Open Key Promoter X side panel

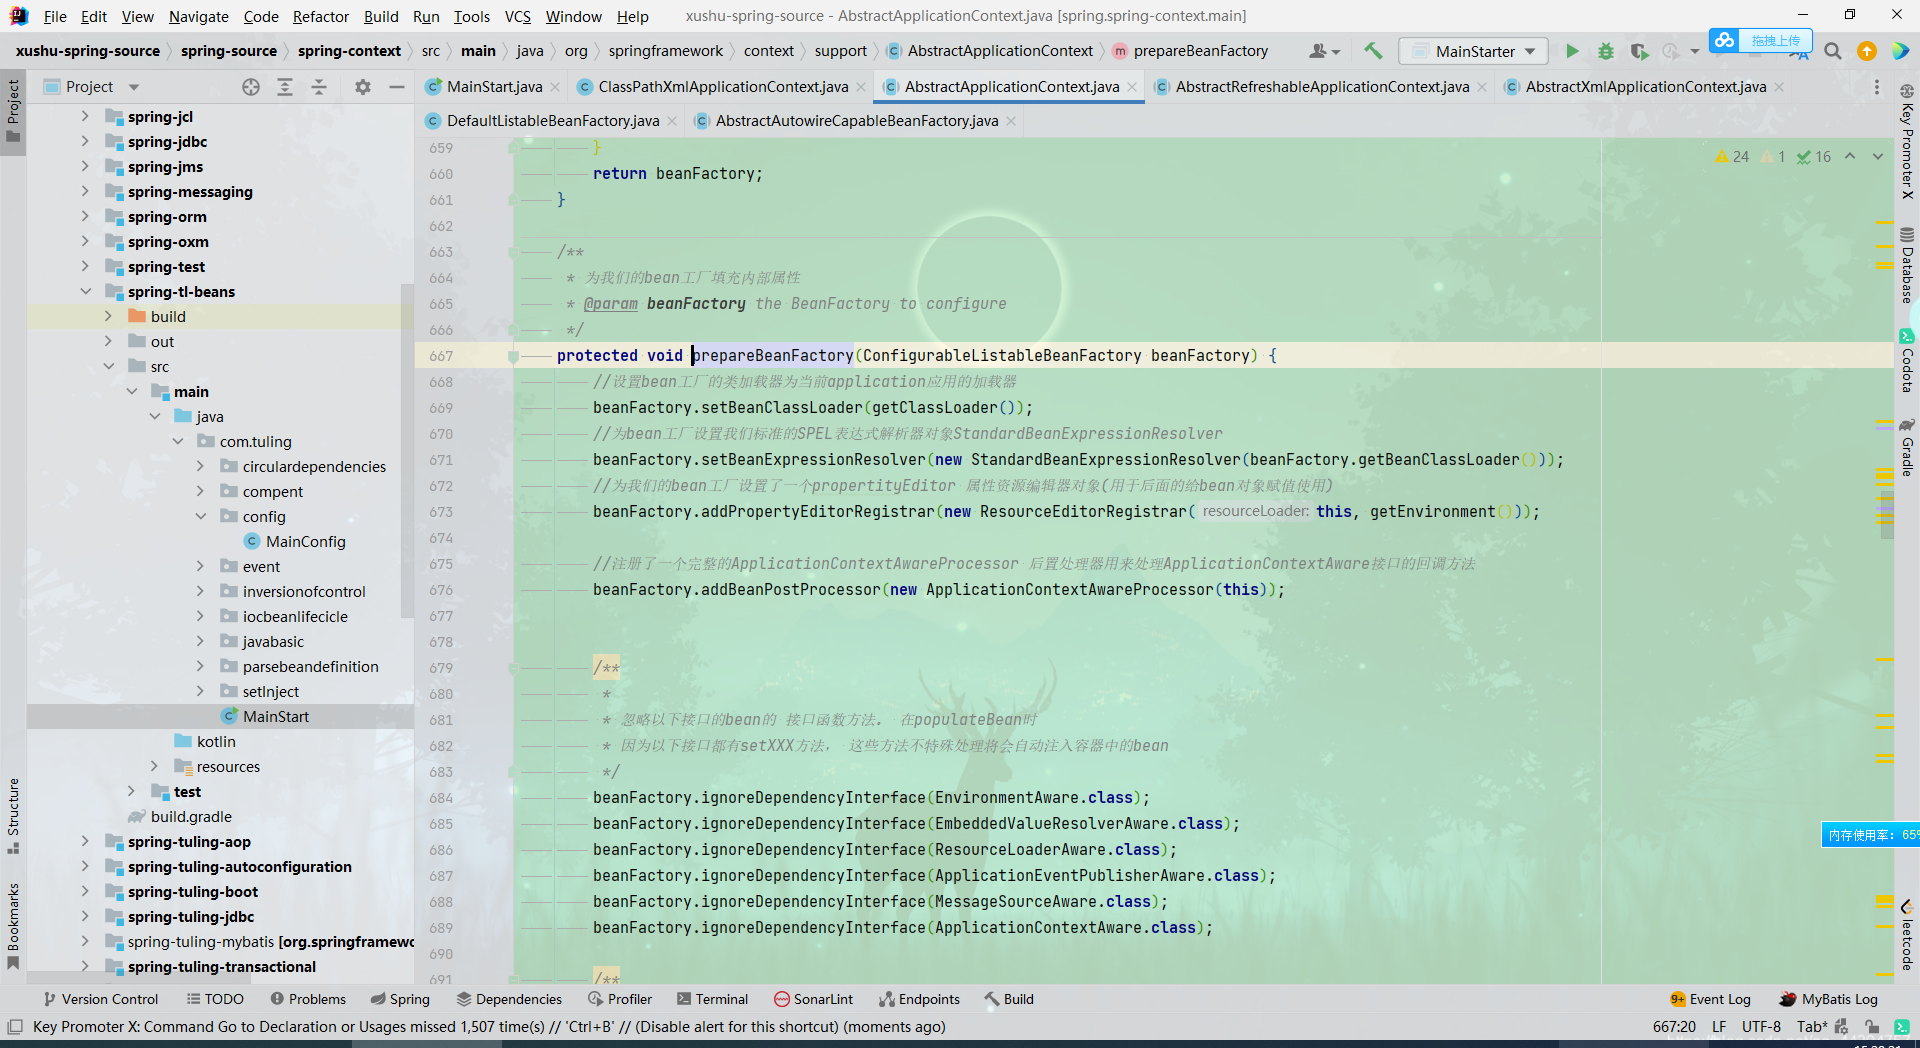pyautogui.click(x=1907, y=143)
